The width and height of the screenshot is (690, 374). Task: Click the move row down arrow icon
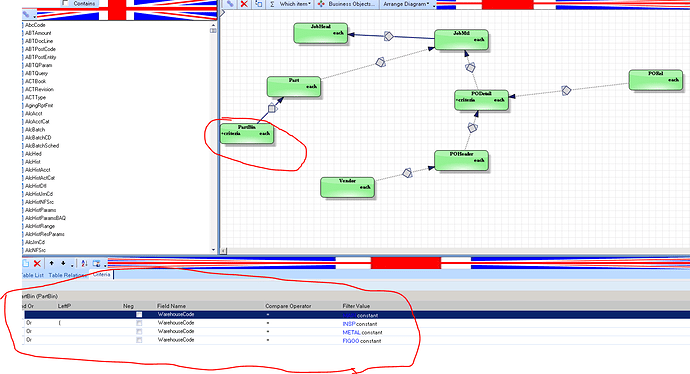click(x=63, y=263)
